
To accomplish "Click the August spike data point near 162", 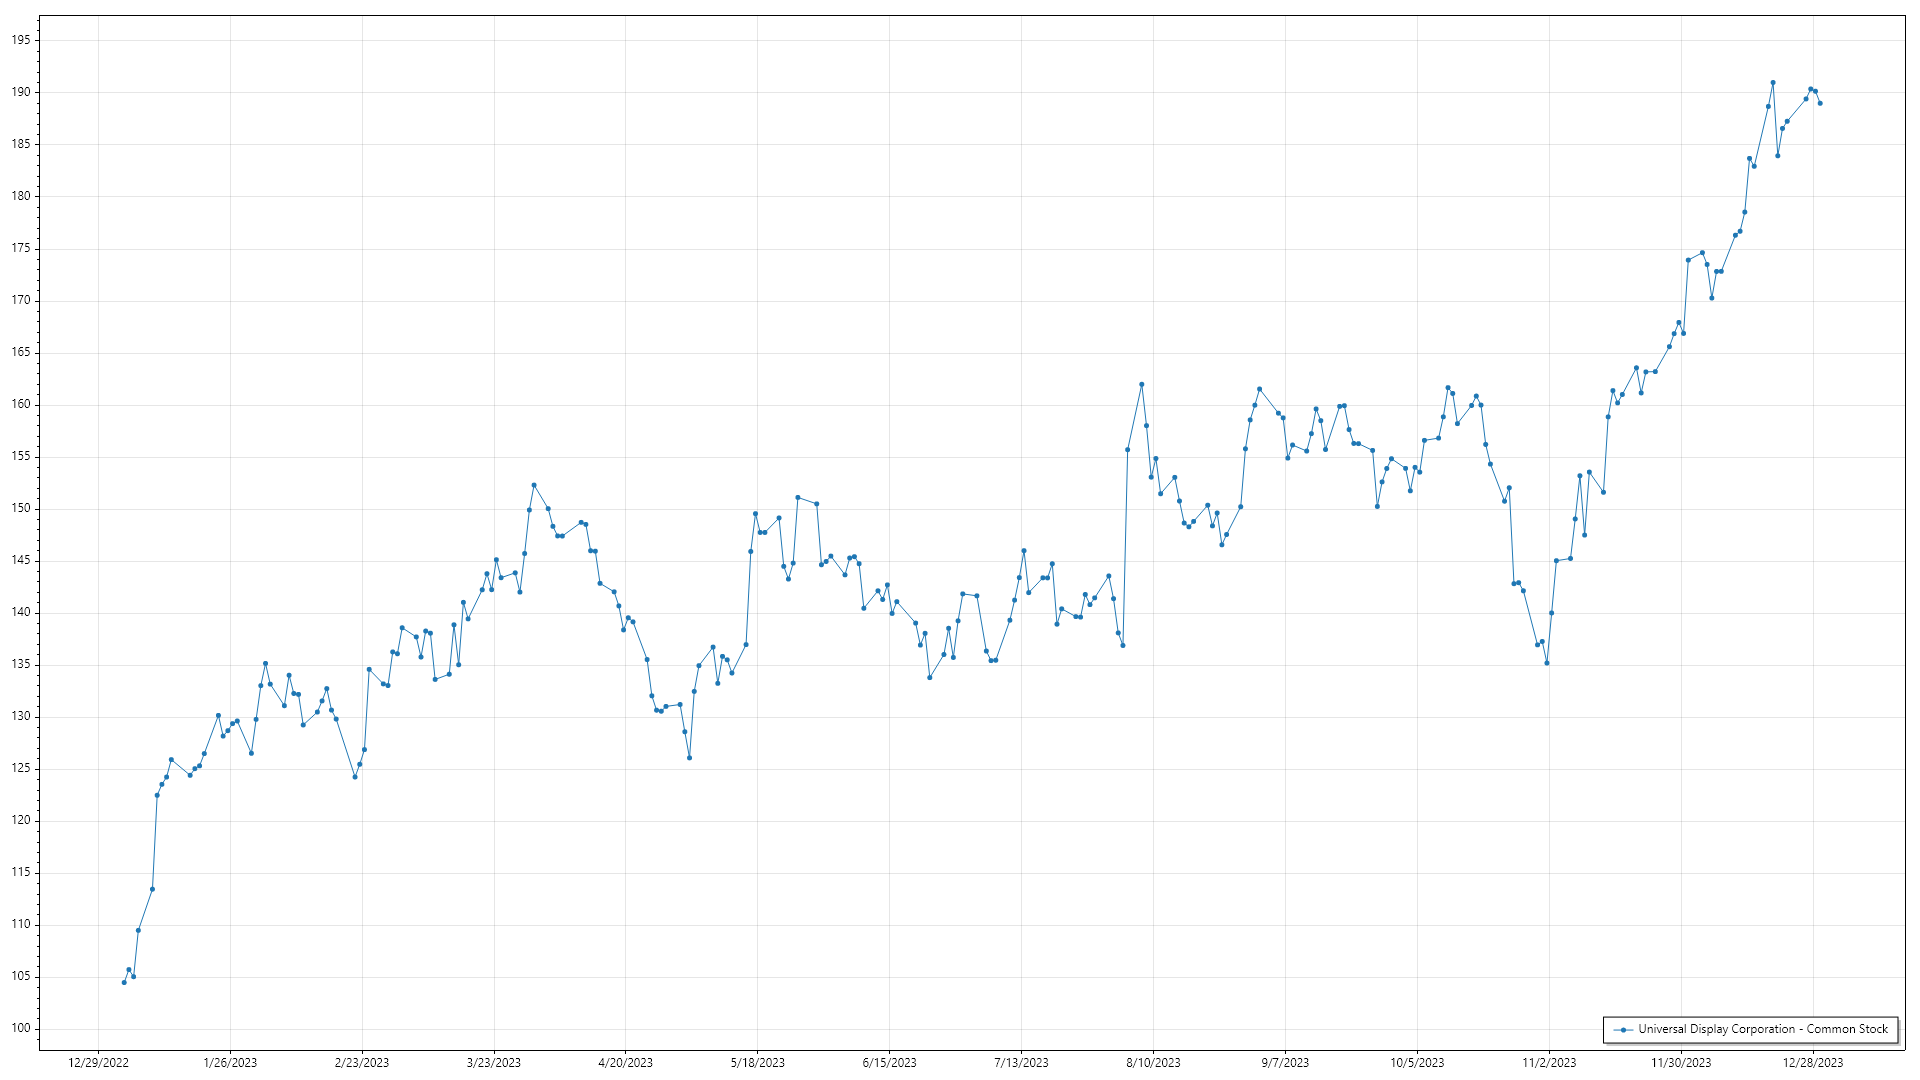I will pyautogui.click(x=1142, y=384).
